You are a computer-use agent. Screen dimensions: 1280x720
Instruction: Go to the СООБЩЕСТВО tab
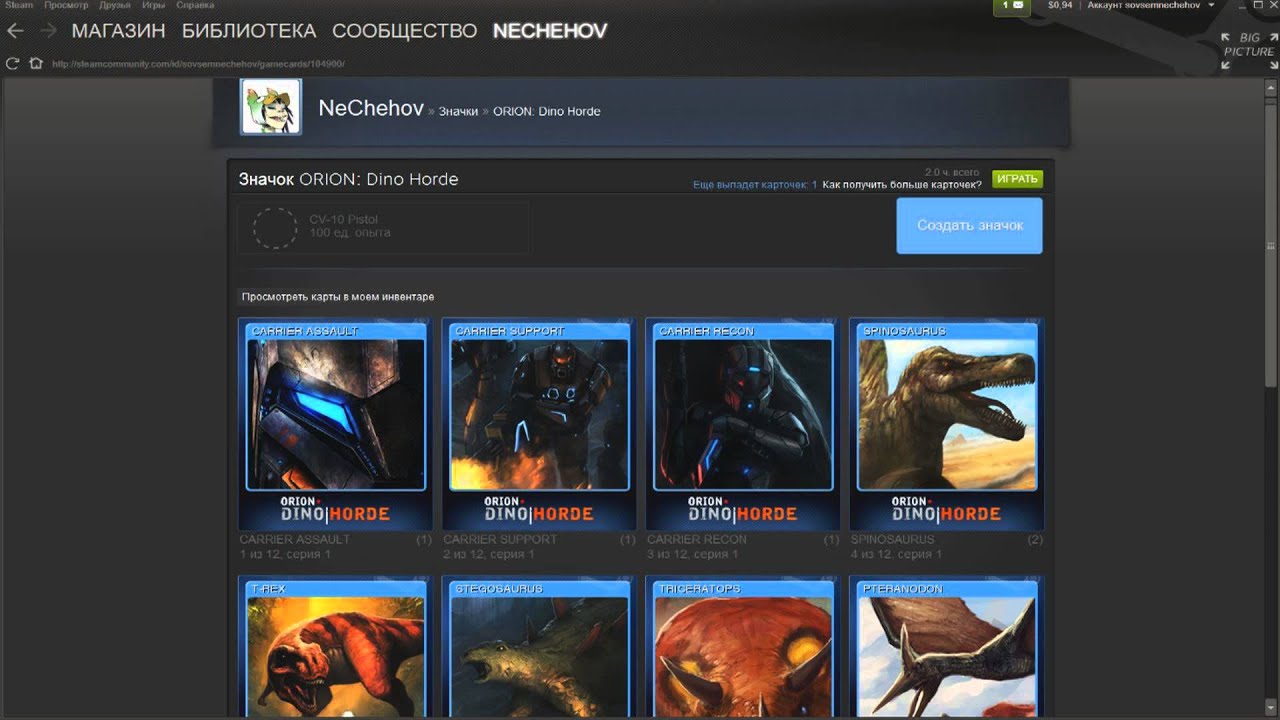pyautogui.click(x=404, y=31)
